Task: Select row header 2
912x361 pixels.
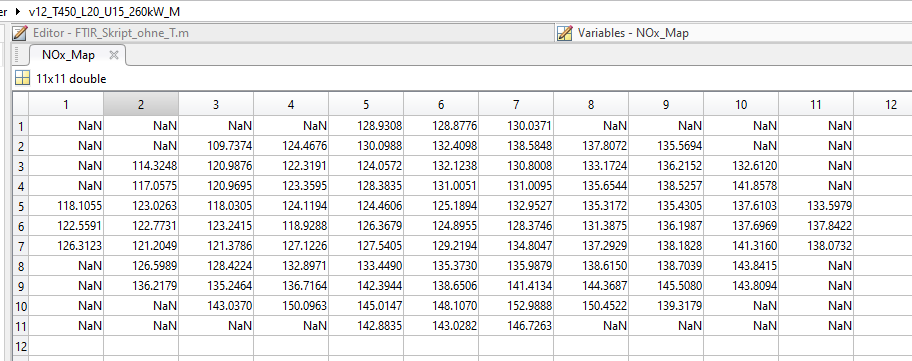Action: [20, 145]
